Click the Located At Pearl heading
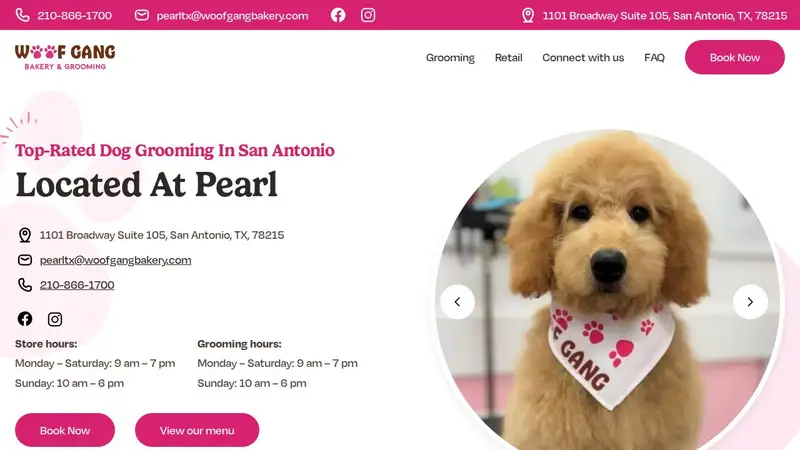 point(146,184)
